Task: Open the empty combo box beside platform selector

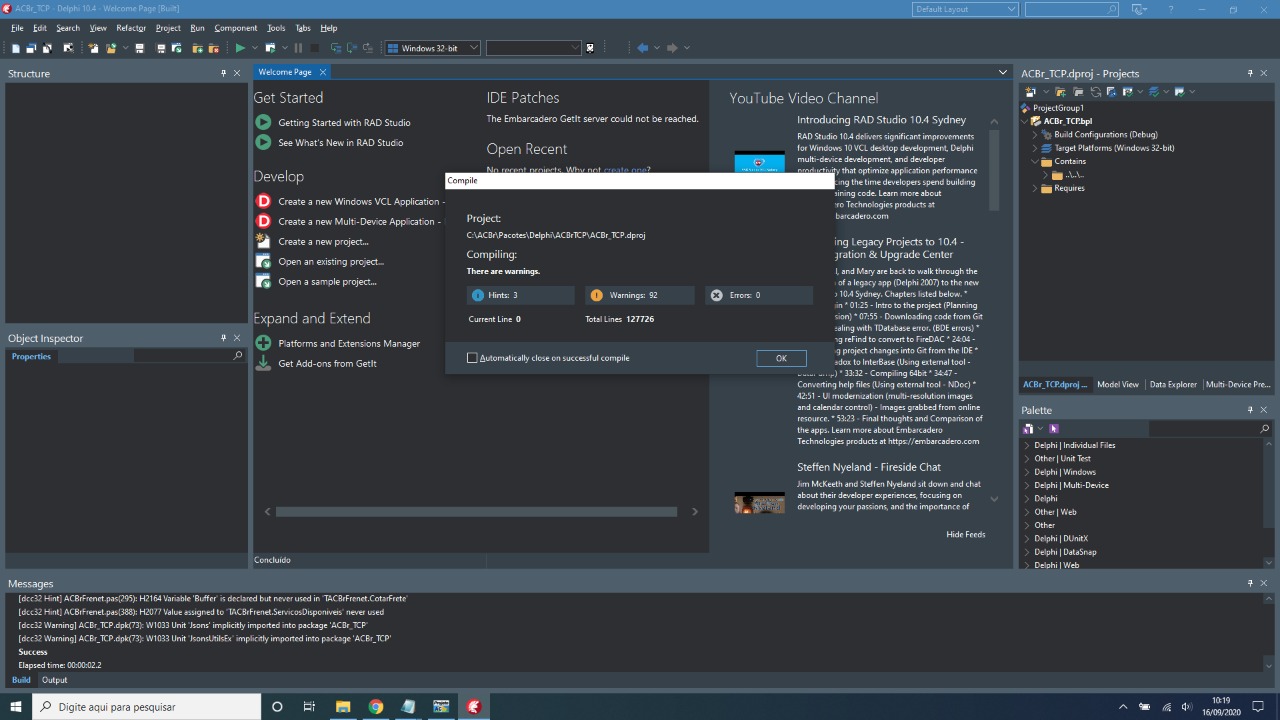Action: click(x=533, y=48)
